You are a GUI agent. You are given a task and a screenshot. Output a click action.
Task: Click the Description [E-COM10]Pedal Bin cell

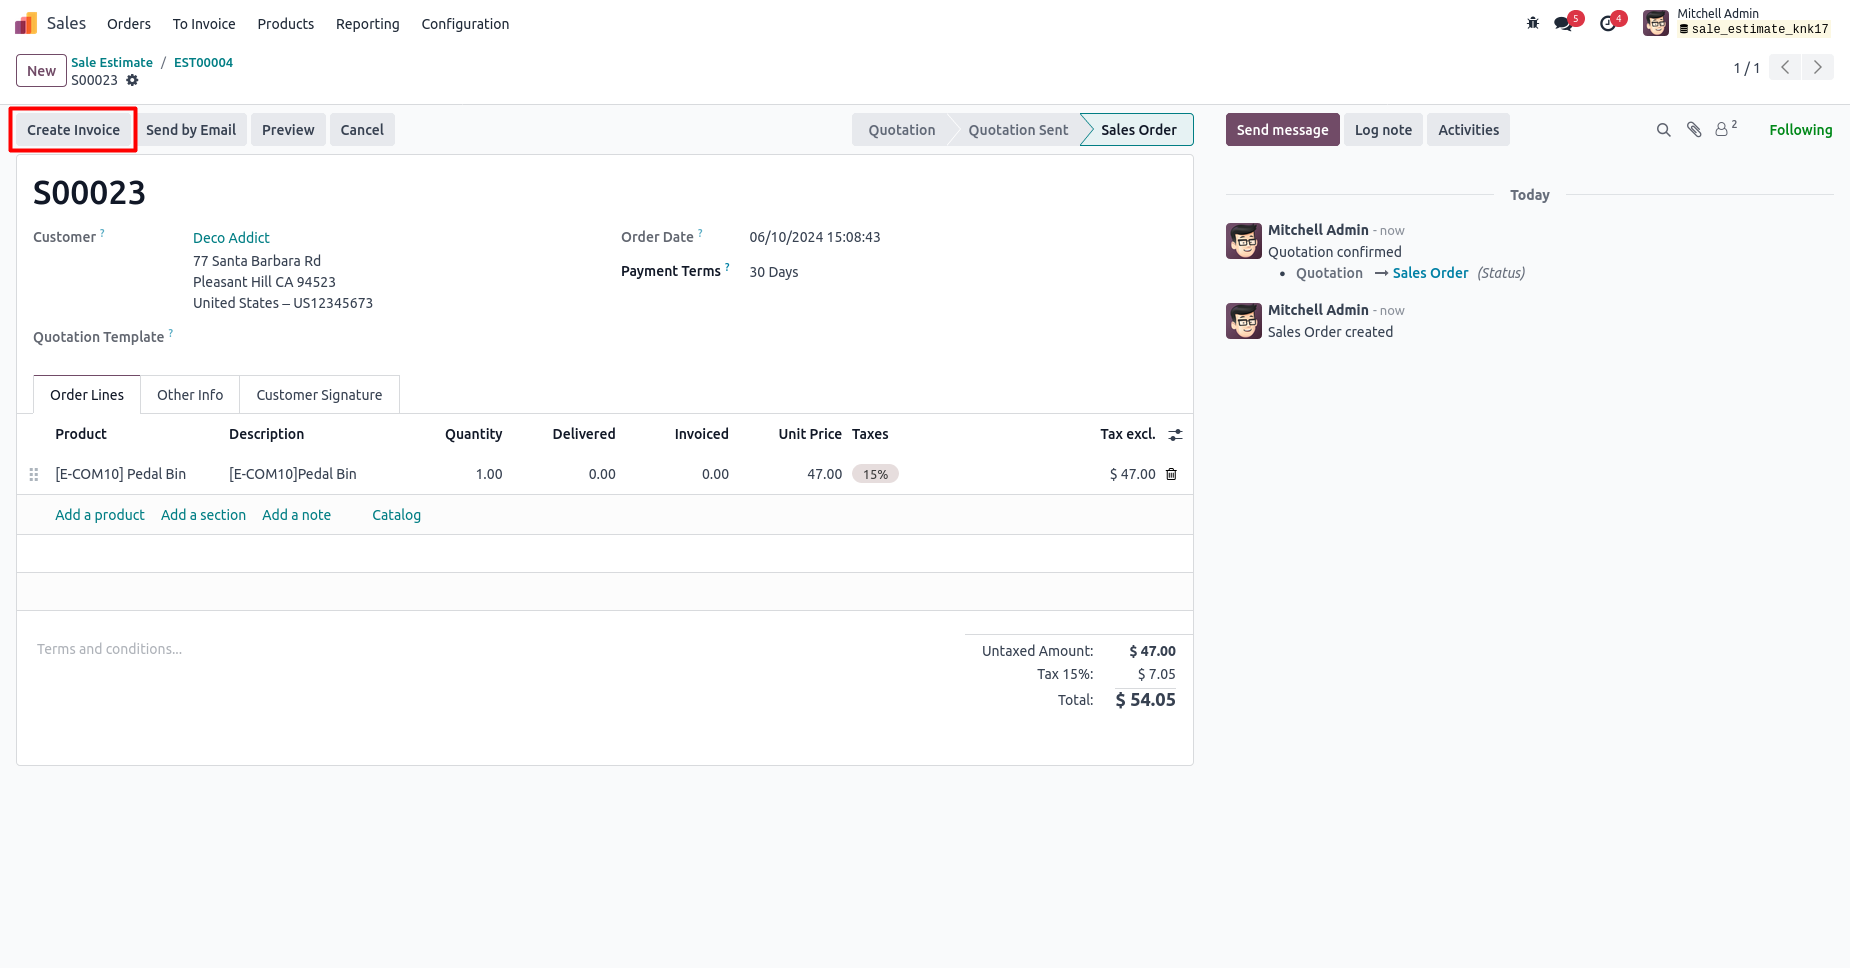point(292,474)
